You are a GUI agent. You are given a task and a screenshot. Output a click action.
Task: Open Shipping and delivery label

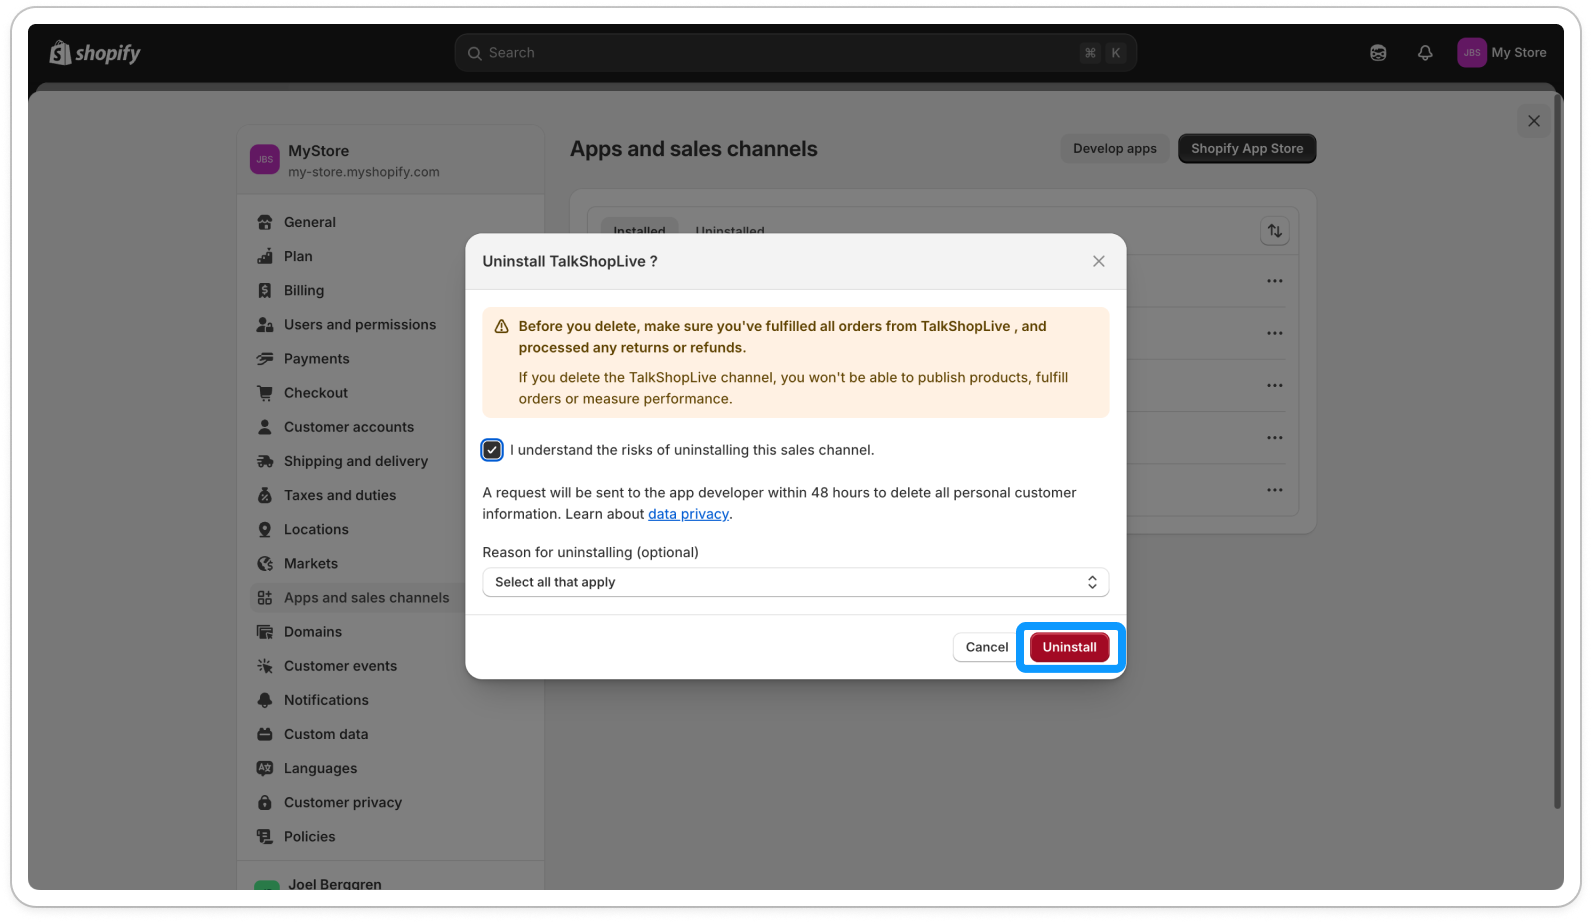(356, 461)
